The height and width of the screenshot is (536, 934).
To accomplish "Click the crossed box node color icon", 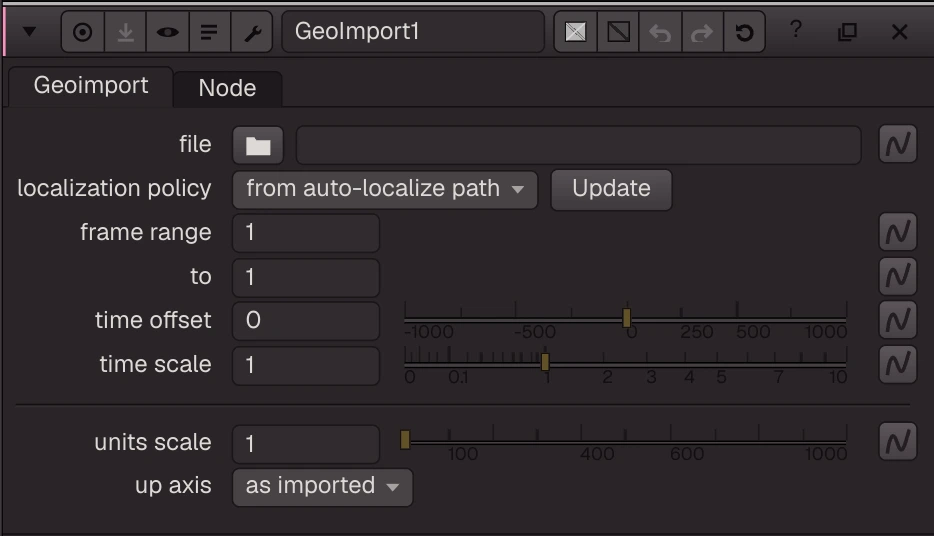I will pos(575,32).
